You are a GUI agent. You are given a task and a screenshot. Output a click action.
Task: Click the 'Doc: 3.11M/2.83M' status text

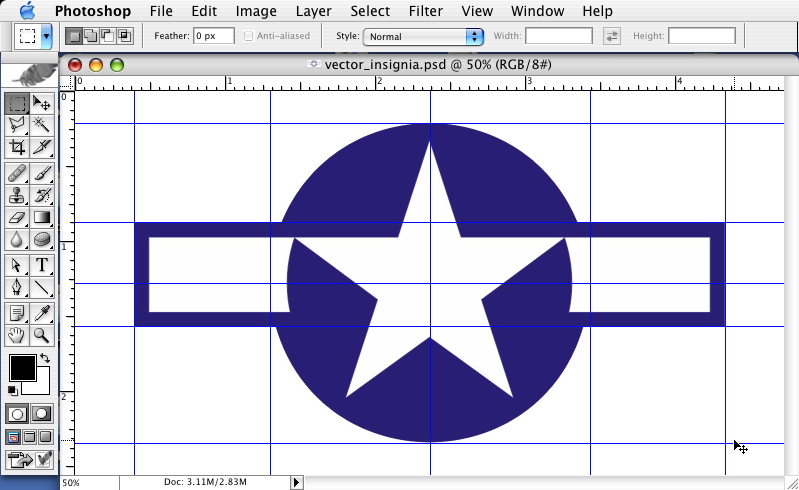205,481
